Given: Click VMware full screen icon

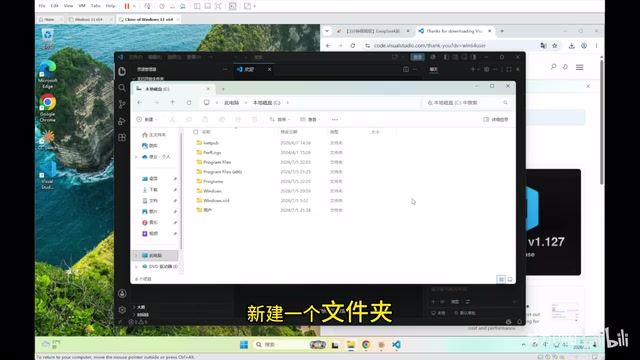Looking at the screenshot, I should pyautogui.click(x=218, y=6).
